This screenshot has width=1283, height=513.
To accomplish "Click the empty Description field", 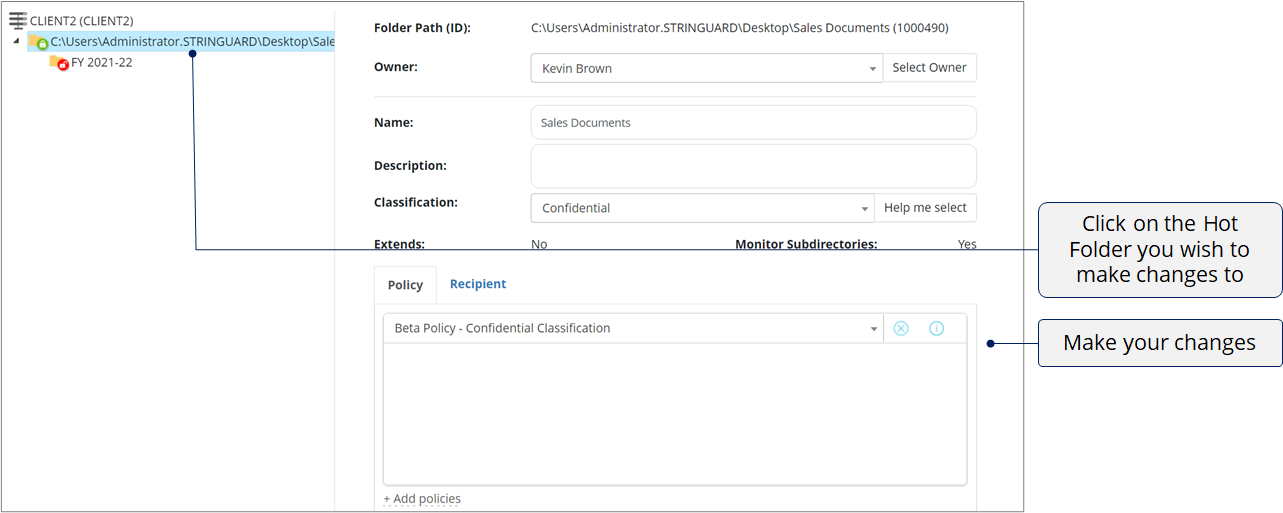I will (753, 166).
